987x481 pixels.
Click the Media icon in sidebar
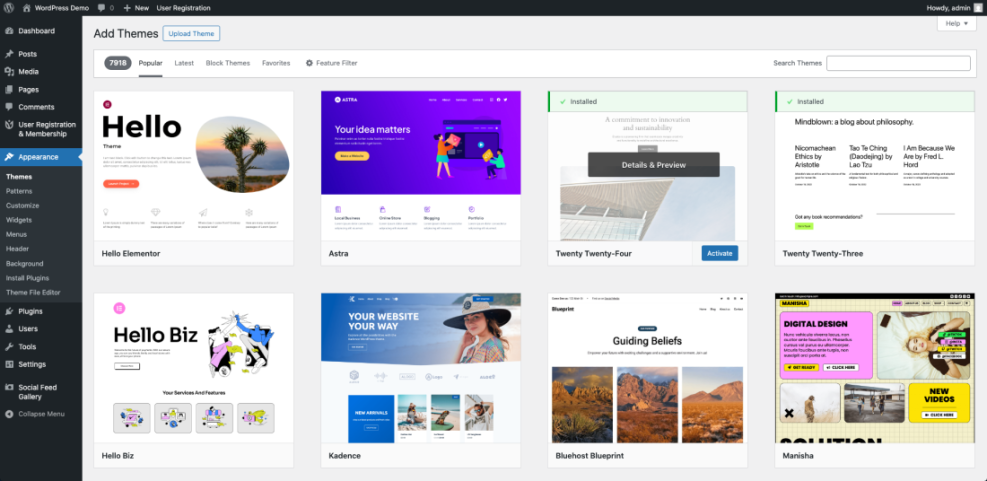click(9, 72)
